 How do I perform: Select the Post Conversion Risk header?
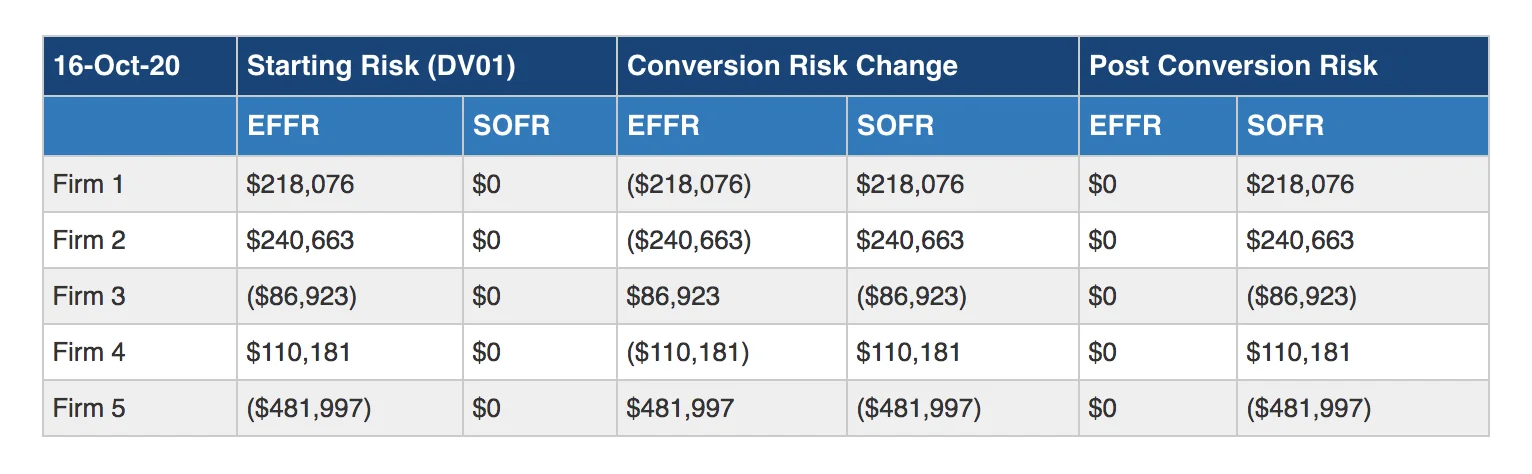1233,66
